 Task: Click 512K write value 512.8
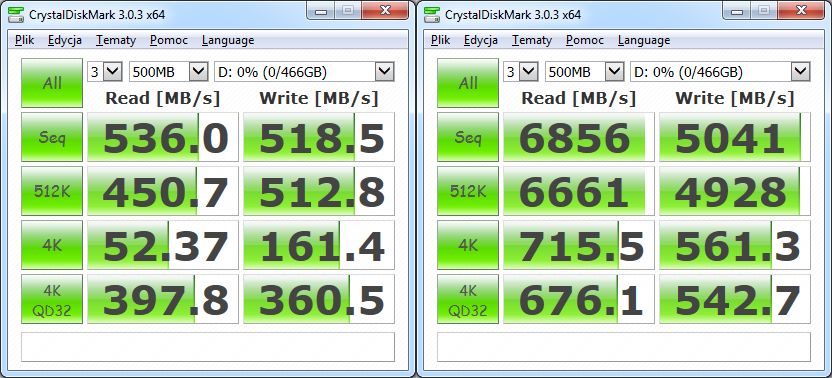tap(319, 191)
